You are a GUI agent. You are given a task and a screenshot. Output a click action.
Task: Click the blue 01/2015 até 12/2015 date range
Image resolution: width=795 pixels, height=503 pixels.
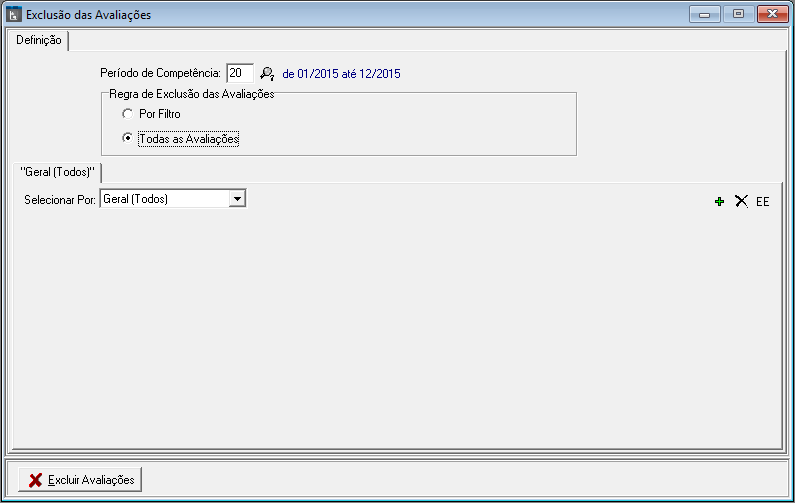click(x=343, y=74)
